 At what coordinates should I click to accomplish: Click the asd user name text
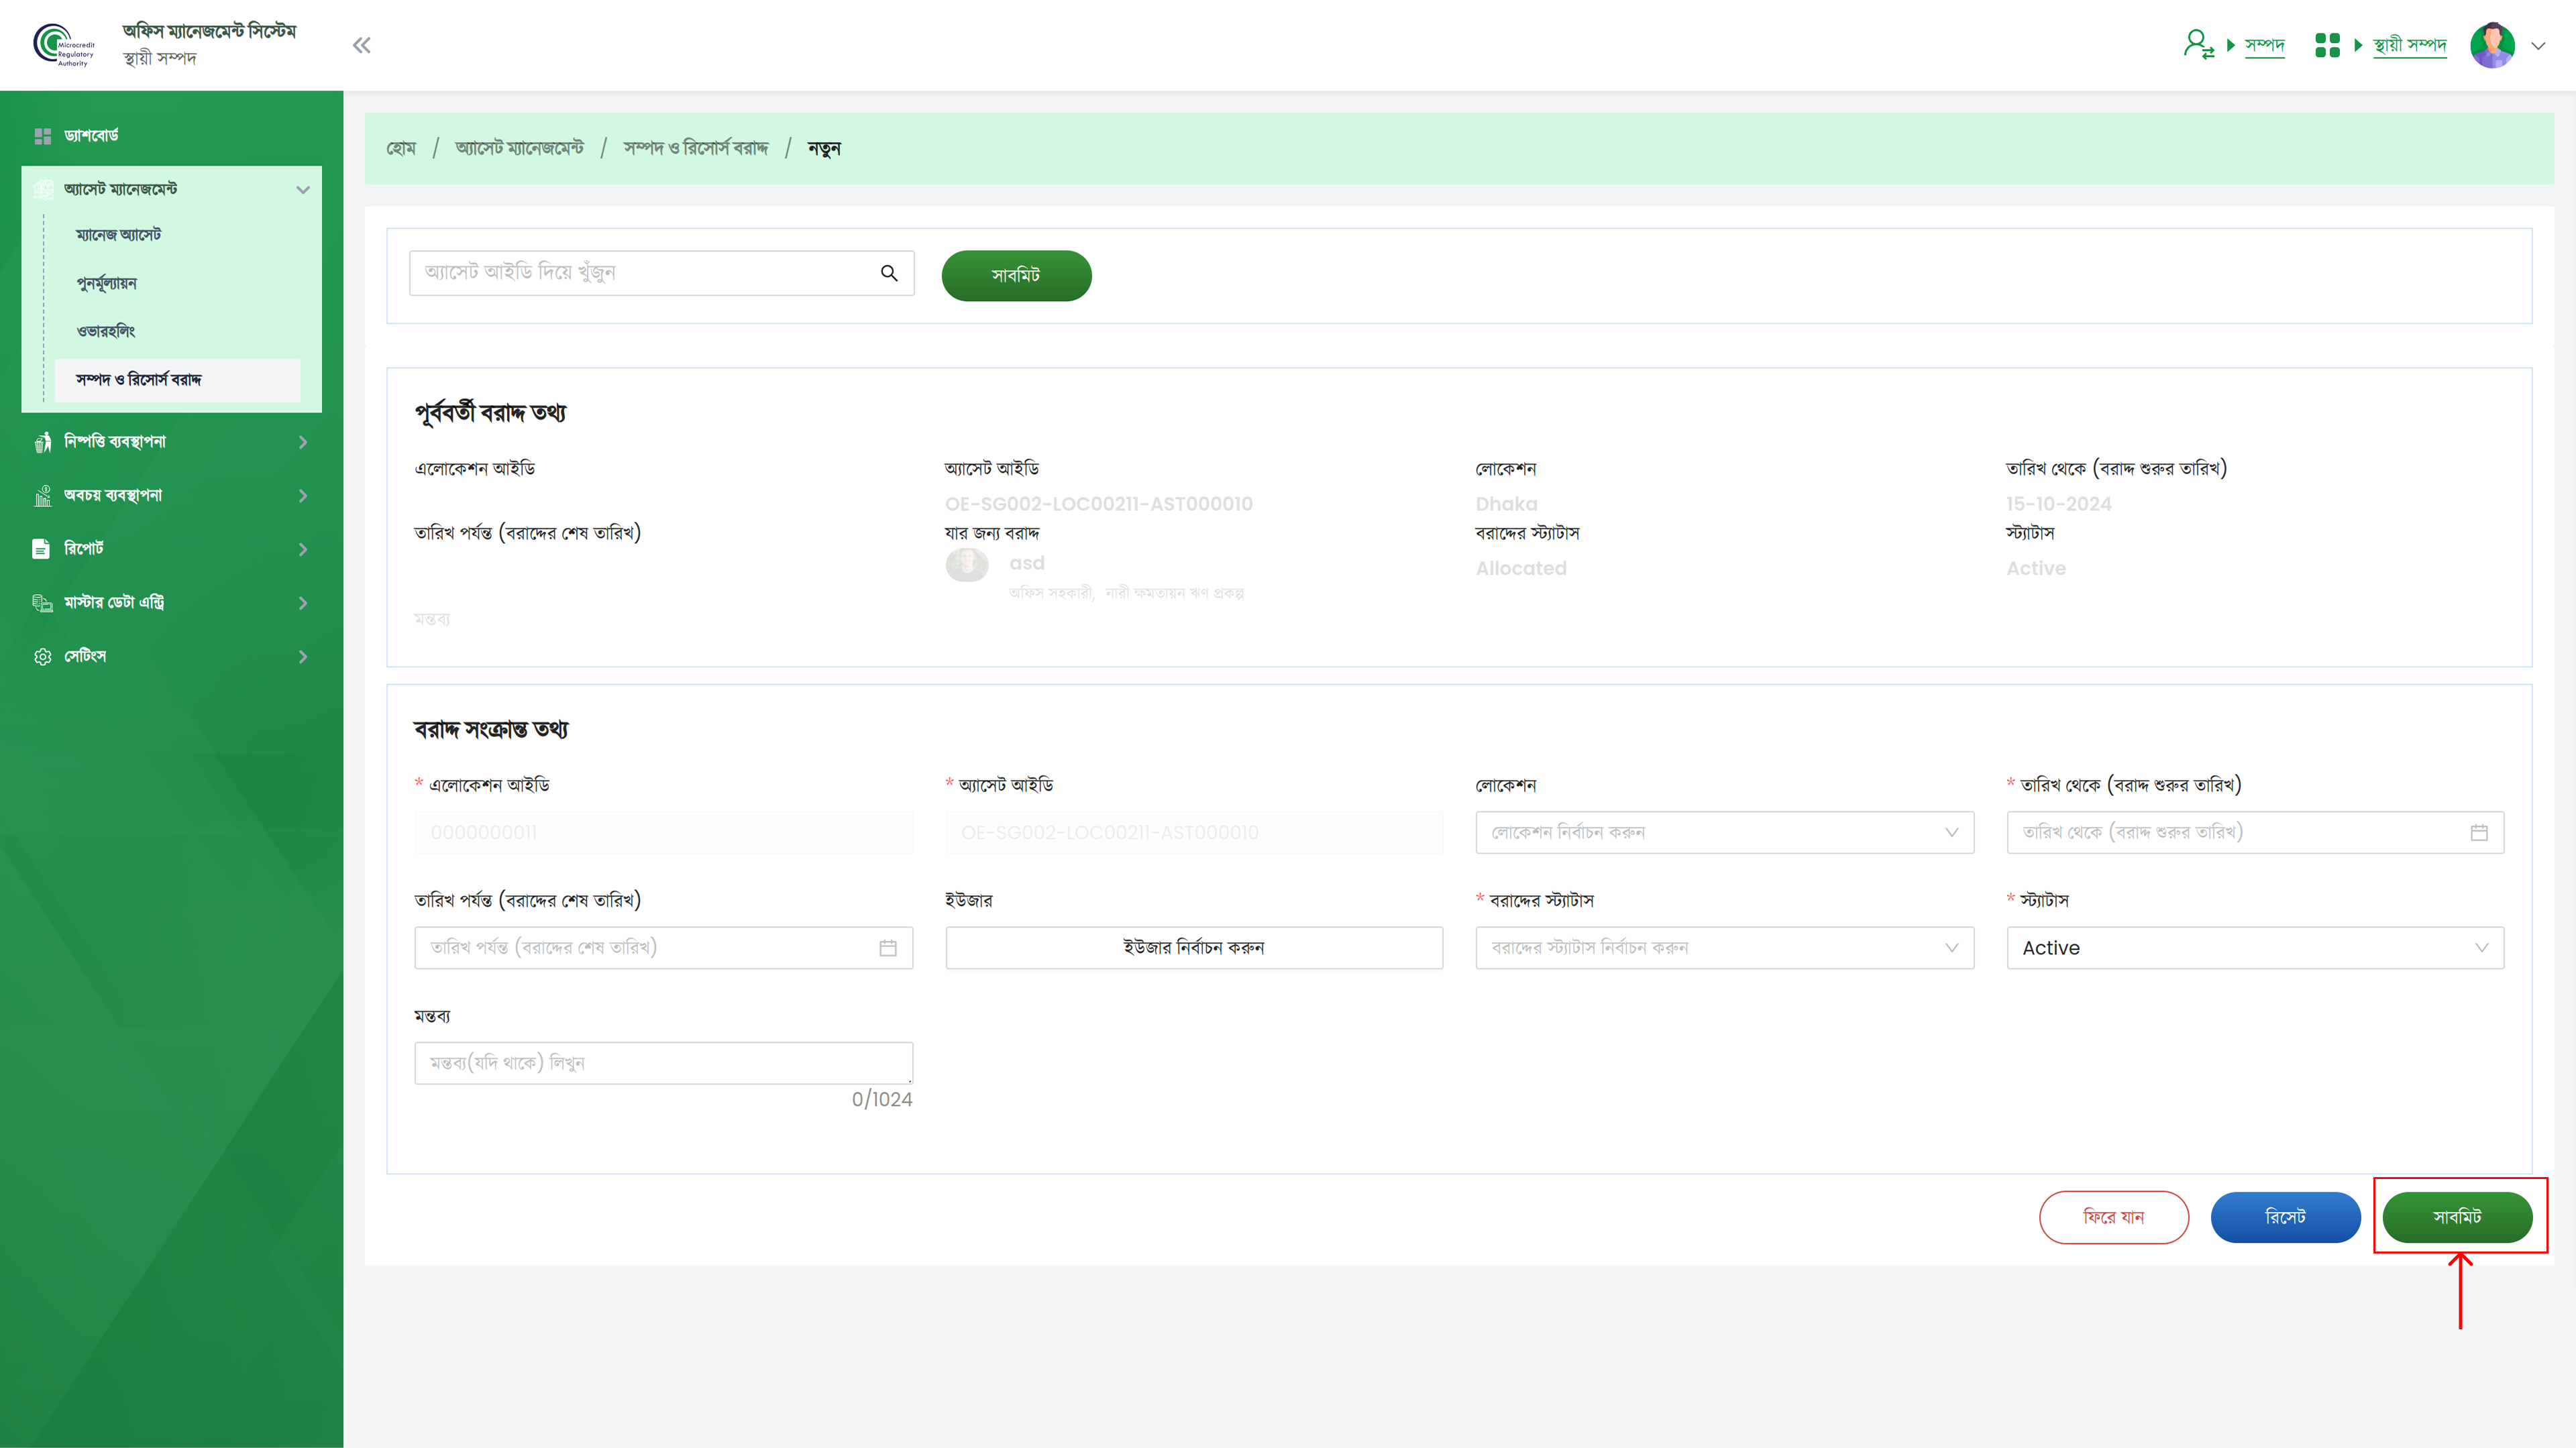coord(1026,563)
